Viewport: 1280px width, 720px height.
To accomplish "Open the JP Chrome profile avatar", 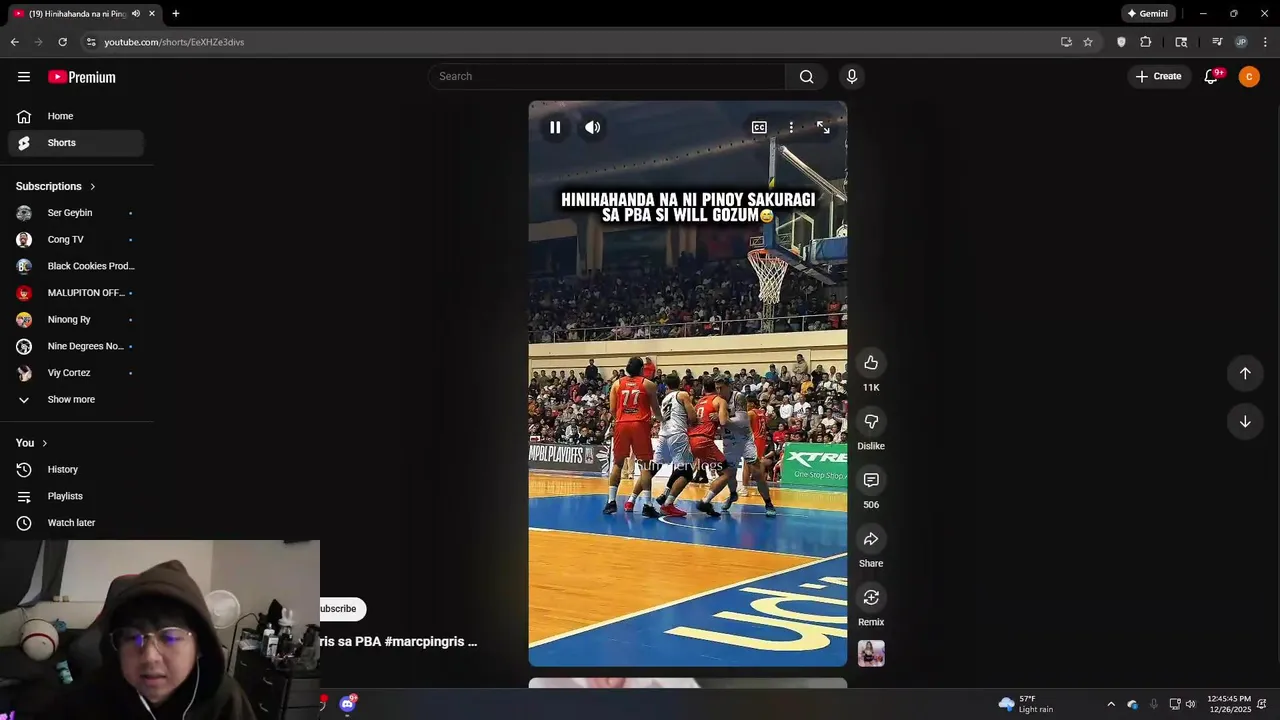I will coord(1241,42).
